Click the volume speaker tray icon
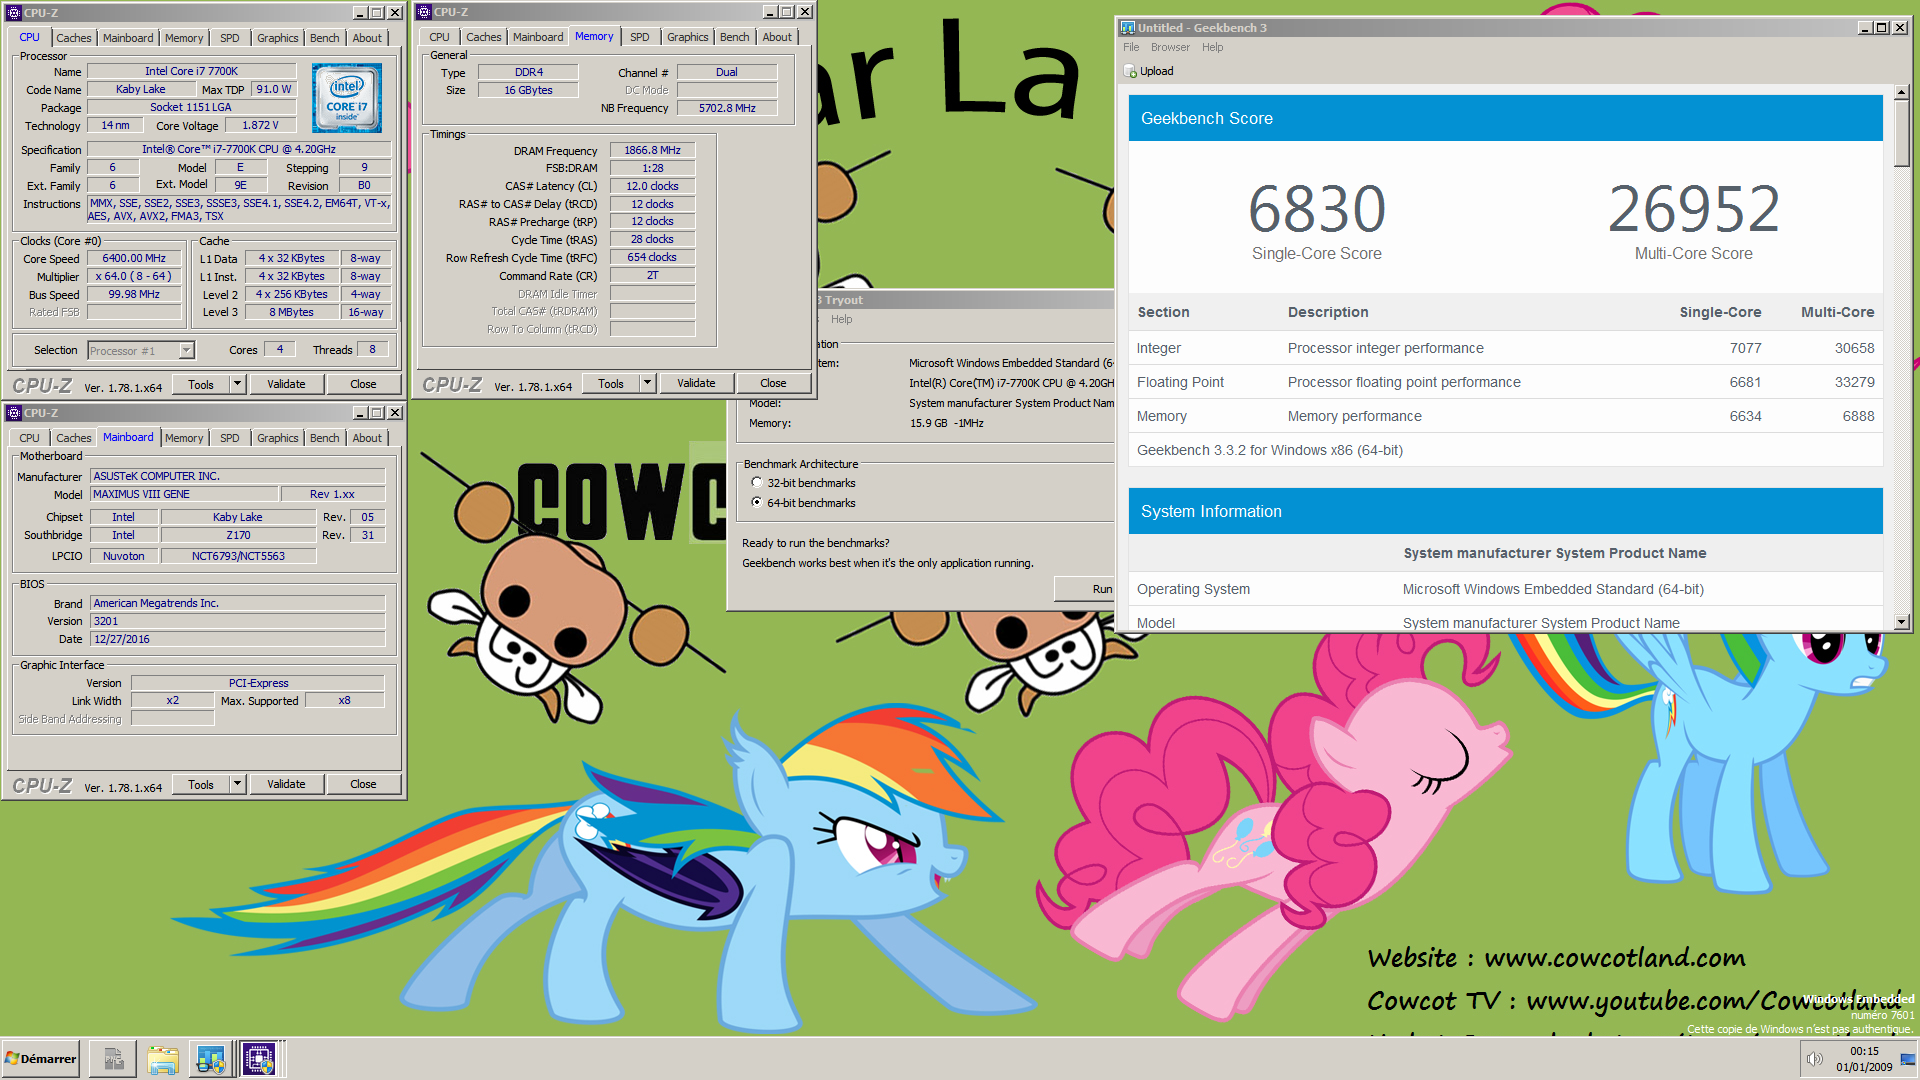The width and height of the screenshot is (1920, 1080). tap(1814, 1059)
